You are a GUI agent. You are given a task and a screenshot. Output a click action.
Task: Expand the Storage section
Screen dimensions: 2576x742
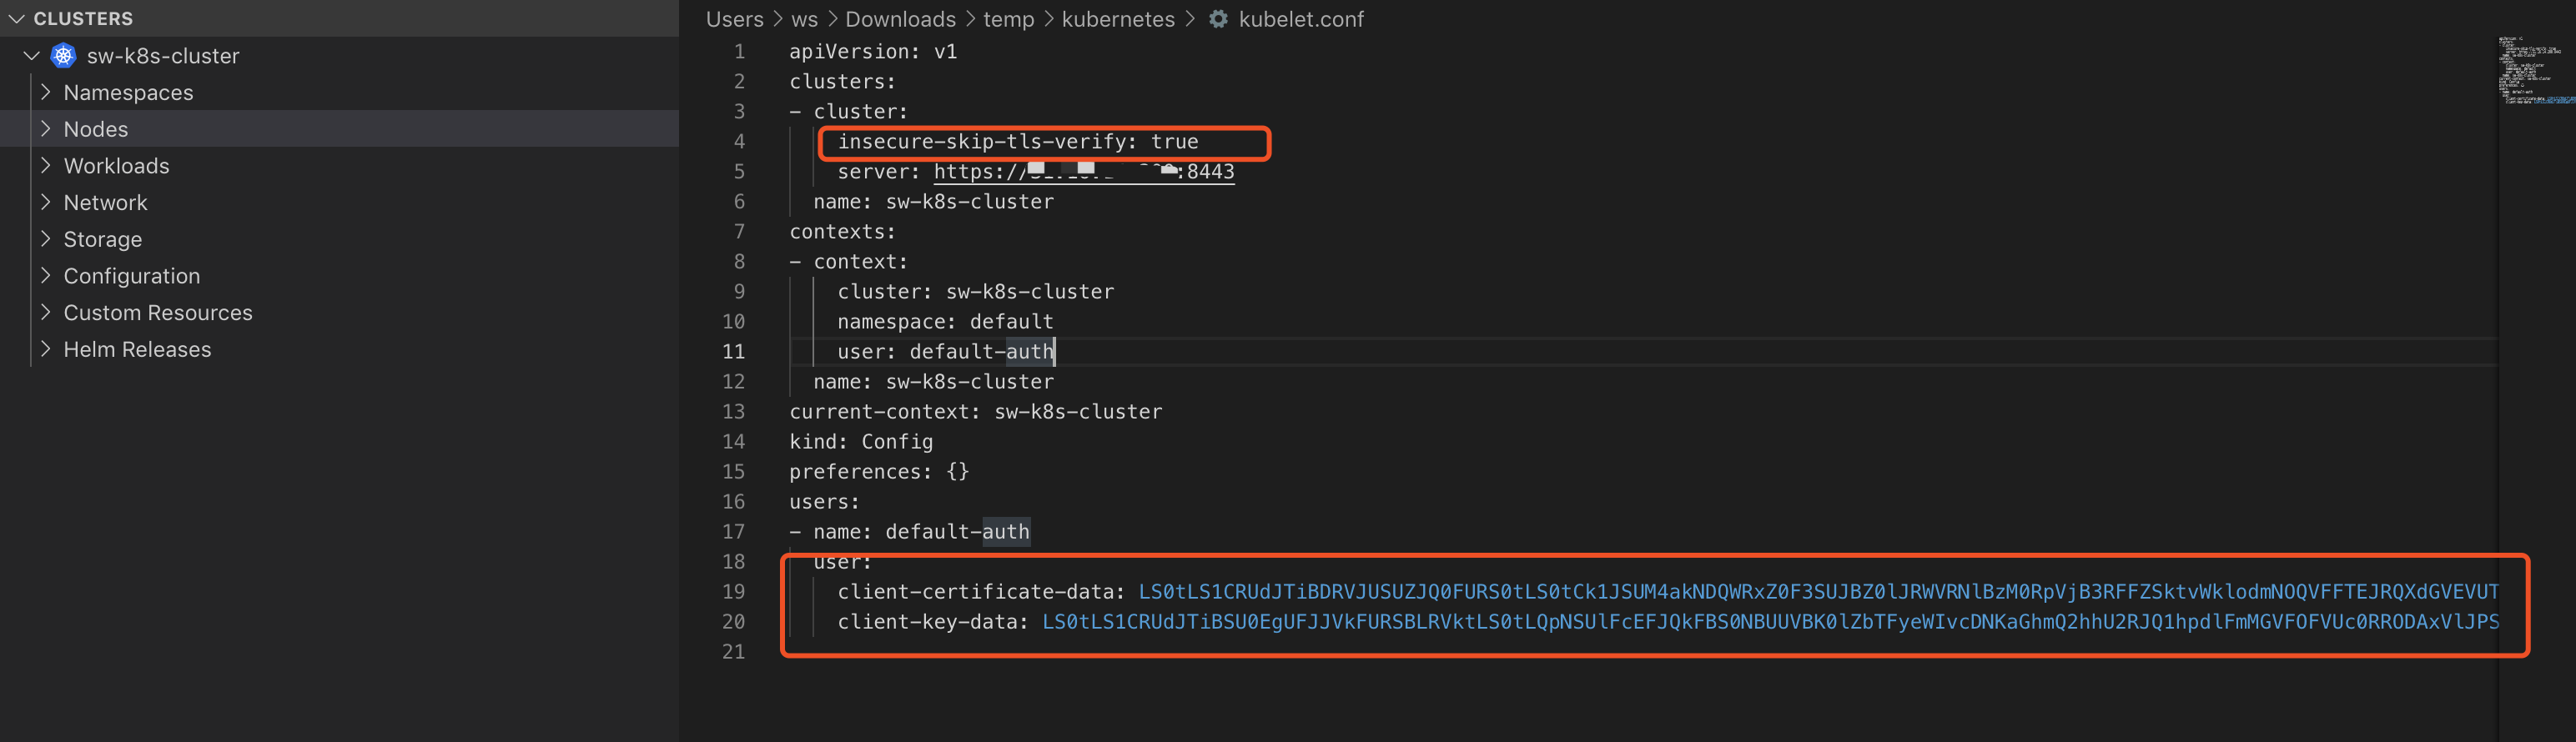pyautogui.click(x=45, y=239)
